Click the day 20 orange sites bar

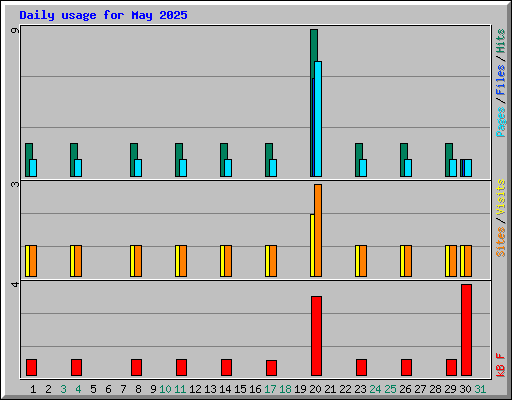point(318,230)
